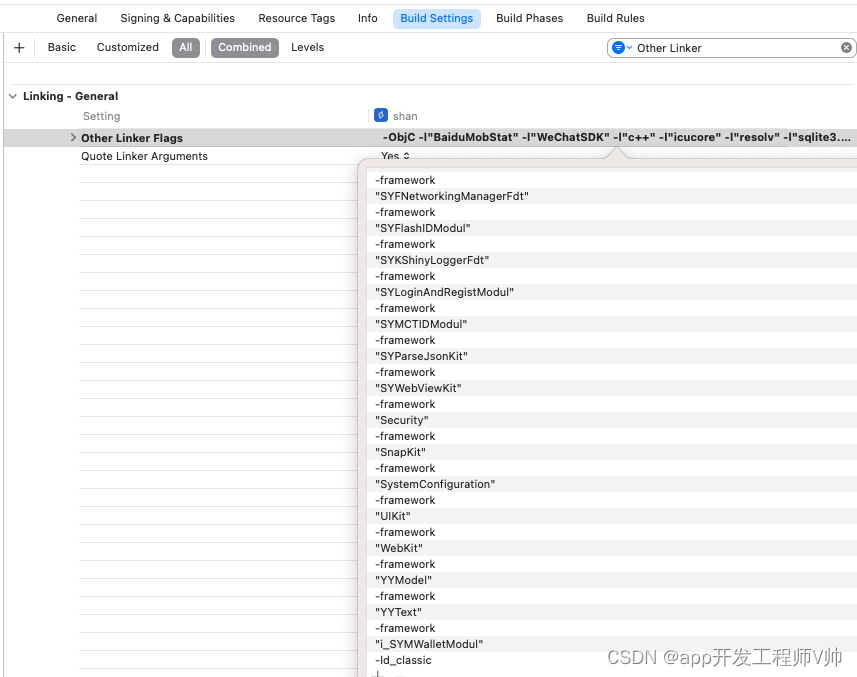
Task: Select the Other Linker Flags value text
Action: pyautogui.click(x=617, y=137)
